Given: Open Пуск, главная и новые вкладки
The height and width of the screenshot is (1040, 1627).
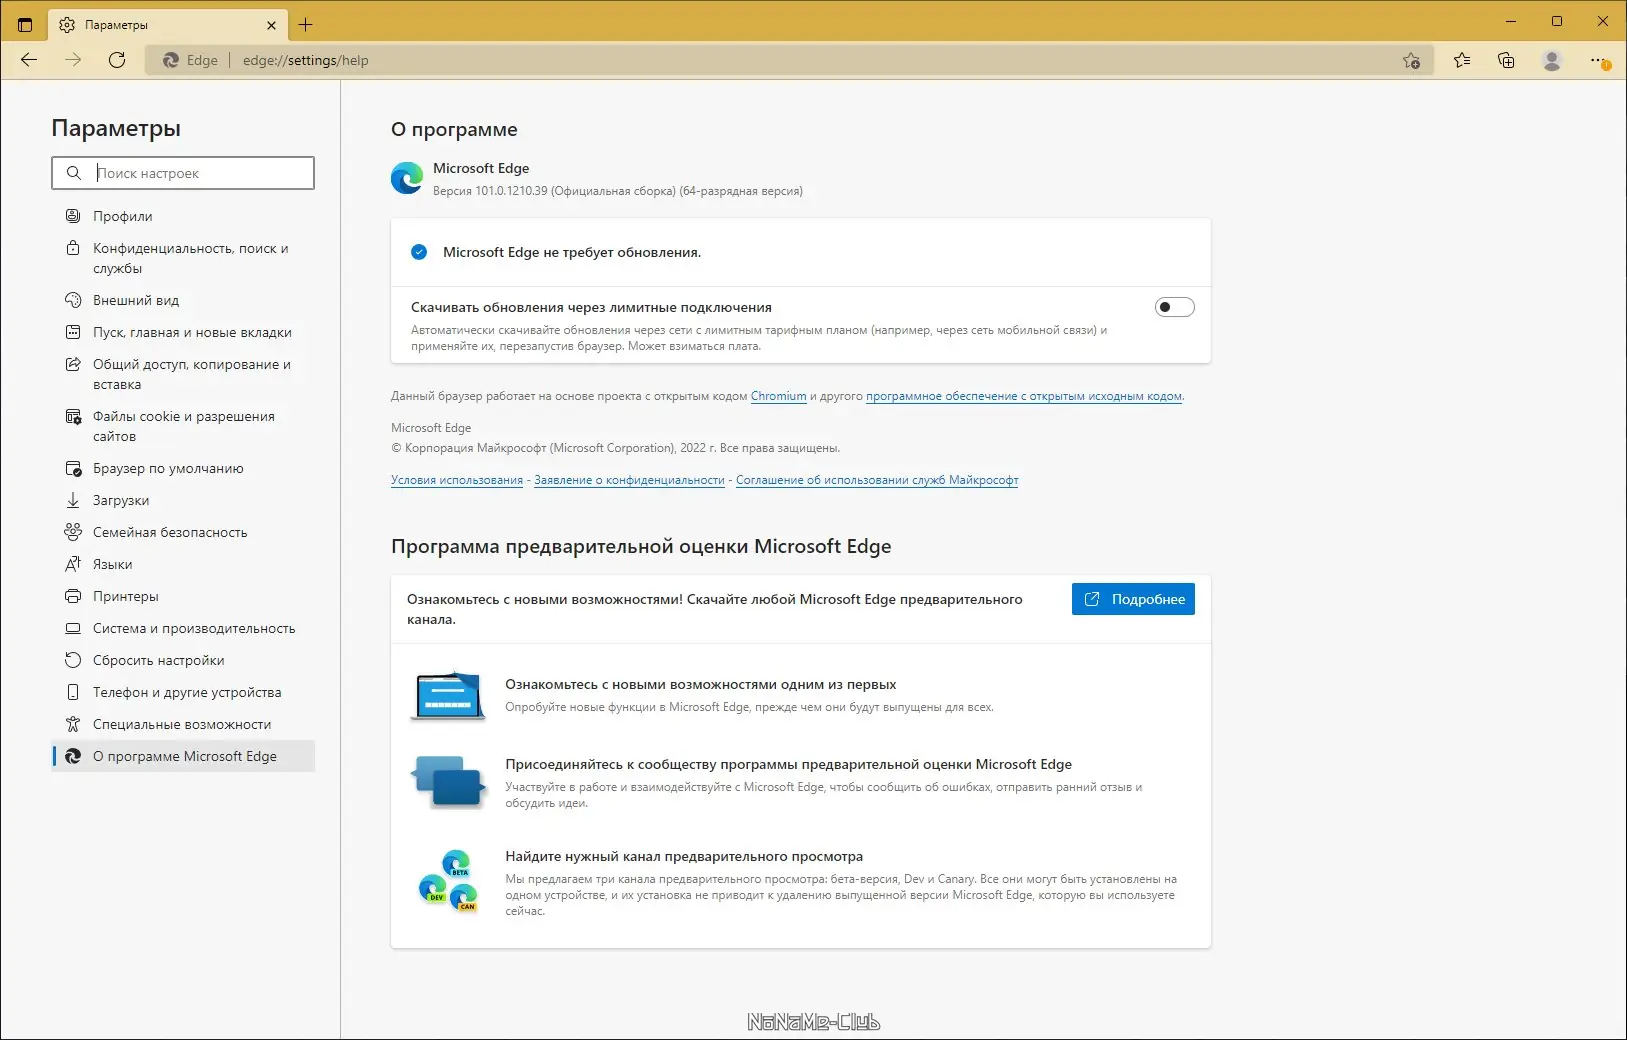Looking at the screenshot, I should coord(183,332).
